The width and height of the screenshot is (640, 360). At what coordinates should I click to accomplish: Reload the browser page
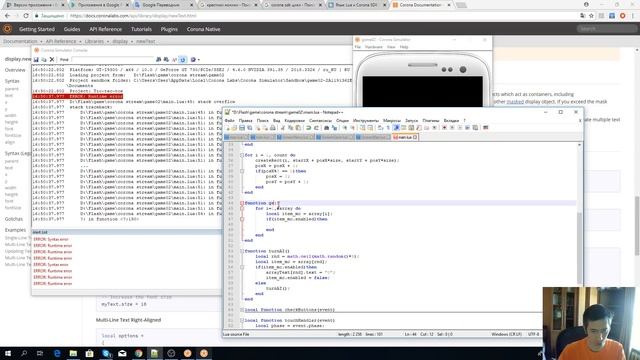pyautogui.click(x=26, y=16)
